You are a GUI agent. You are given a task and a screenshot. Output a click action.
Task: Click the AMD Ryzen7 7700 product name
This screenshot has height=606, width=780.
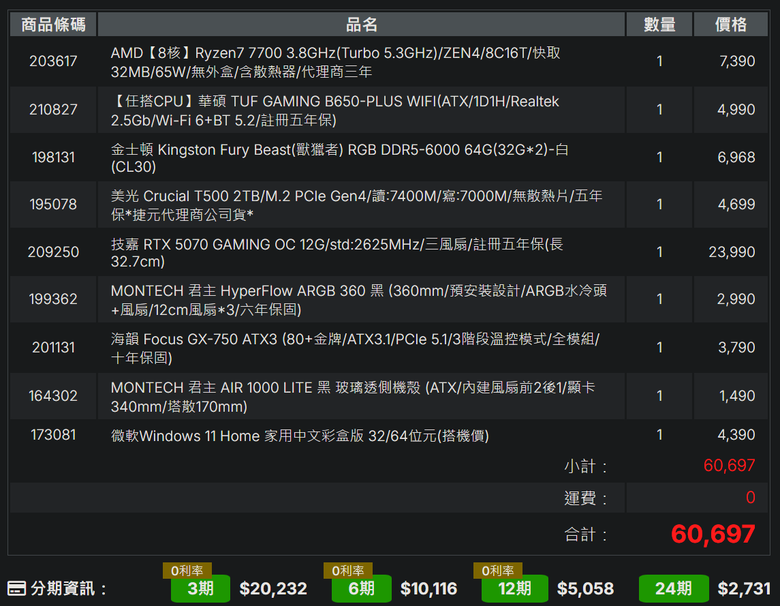[335, 62]
